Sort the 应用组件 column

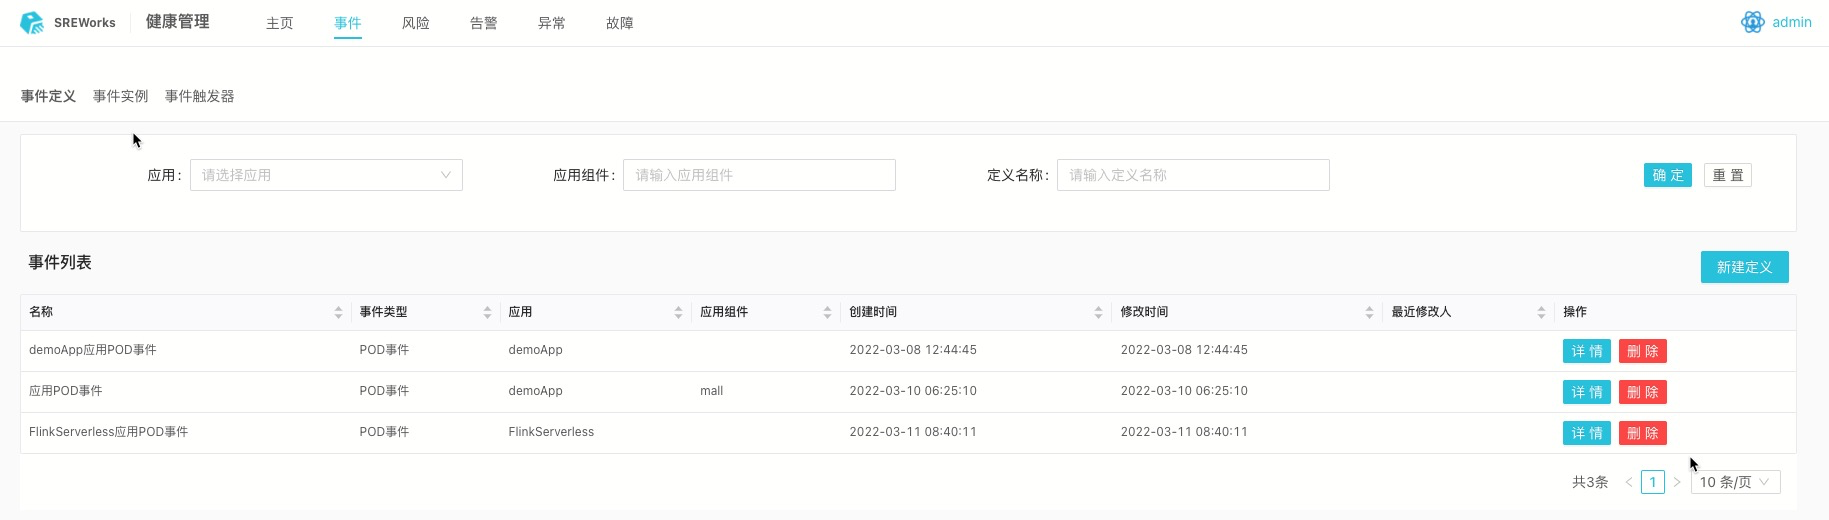pos(827,313)
